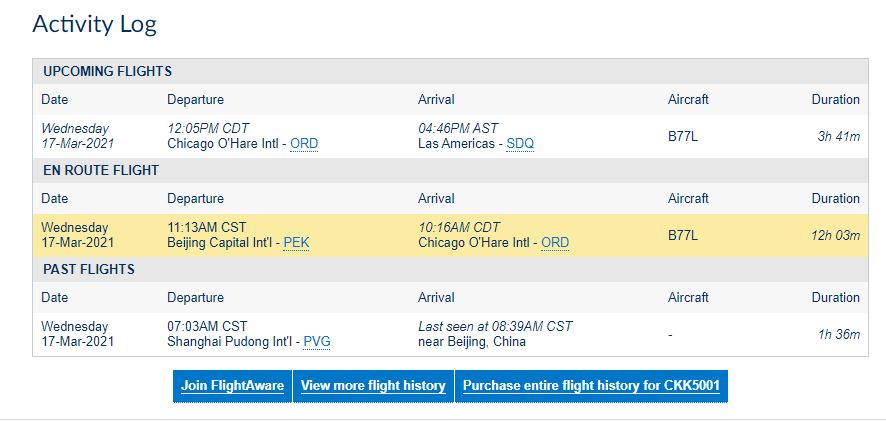
Task: Open the ORD link in en route arrival
Action: coord(555,243)
